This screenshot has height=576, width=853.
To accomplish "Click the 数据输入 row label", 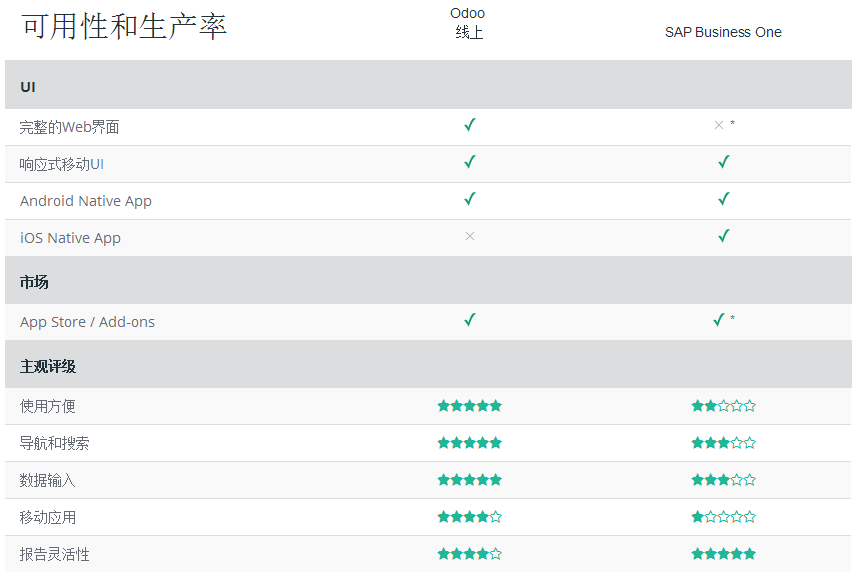I will click(x=48, y=480).
